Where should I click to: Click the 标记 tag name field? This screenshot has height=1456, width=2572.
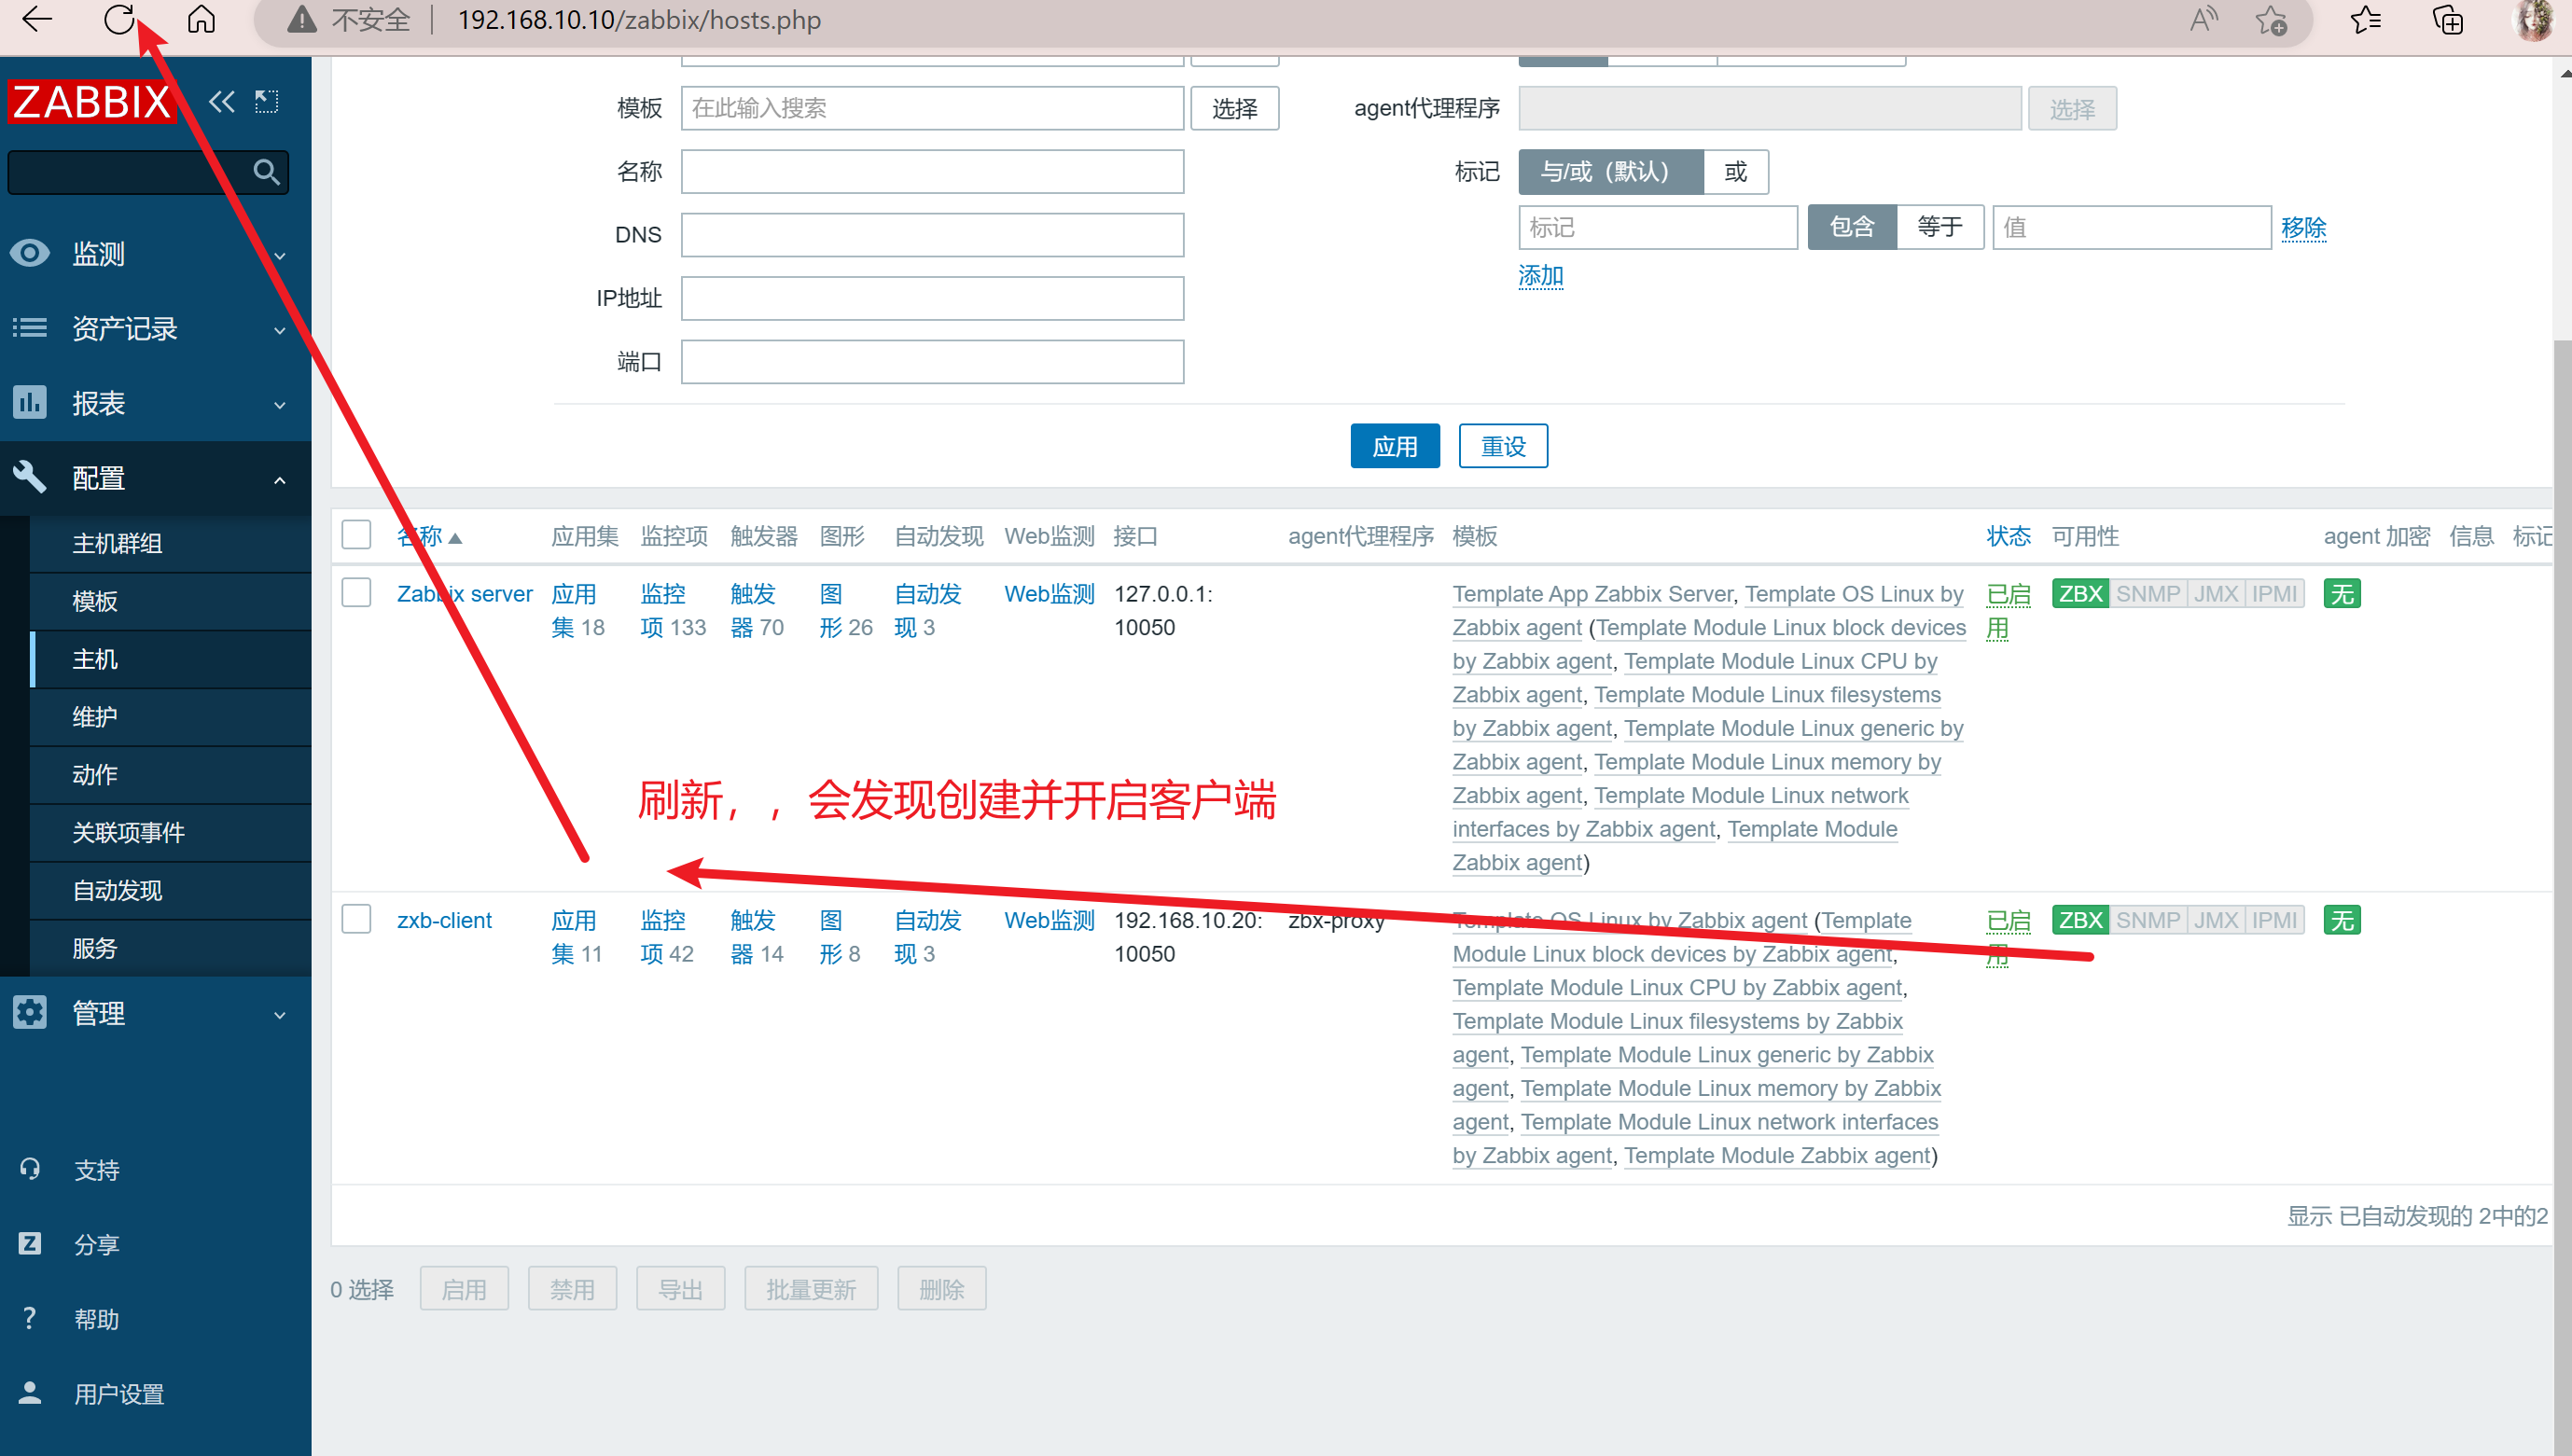point(1658,227)
